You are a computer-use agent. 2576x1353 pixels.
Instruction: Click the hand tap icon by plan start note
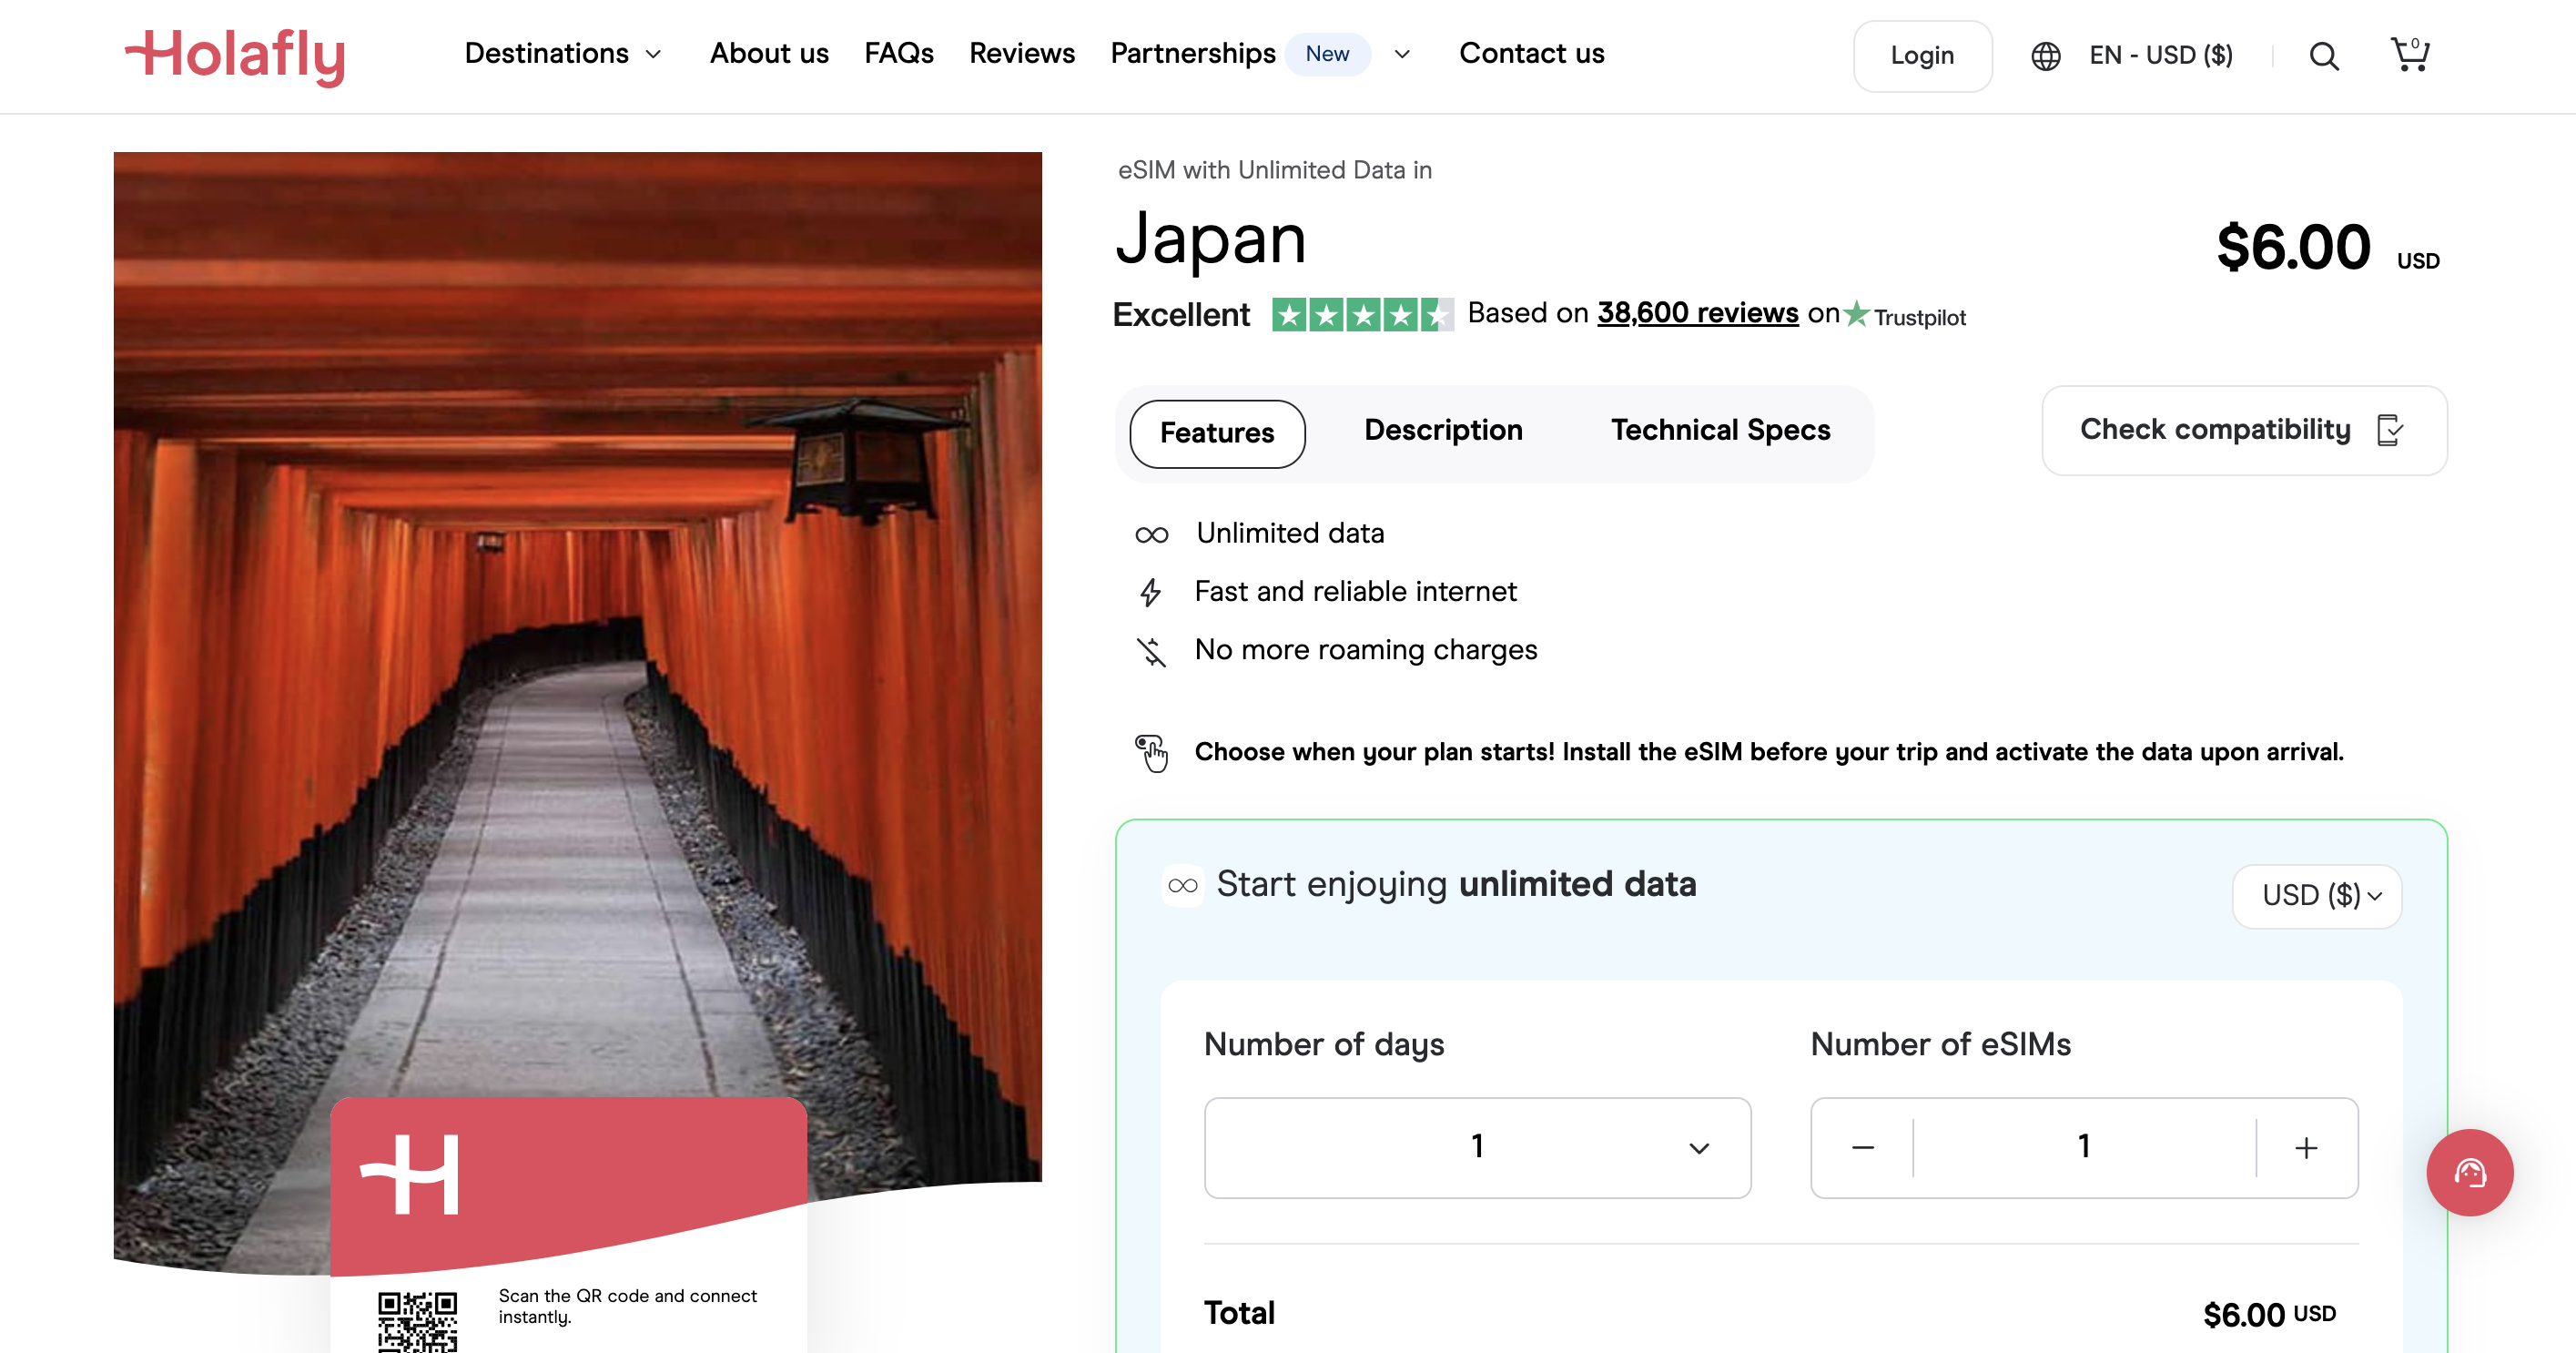click(x=1151, y=753)
